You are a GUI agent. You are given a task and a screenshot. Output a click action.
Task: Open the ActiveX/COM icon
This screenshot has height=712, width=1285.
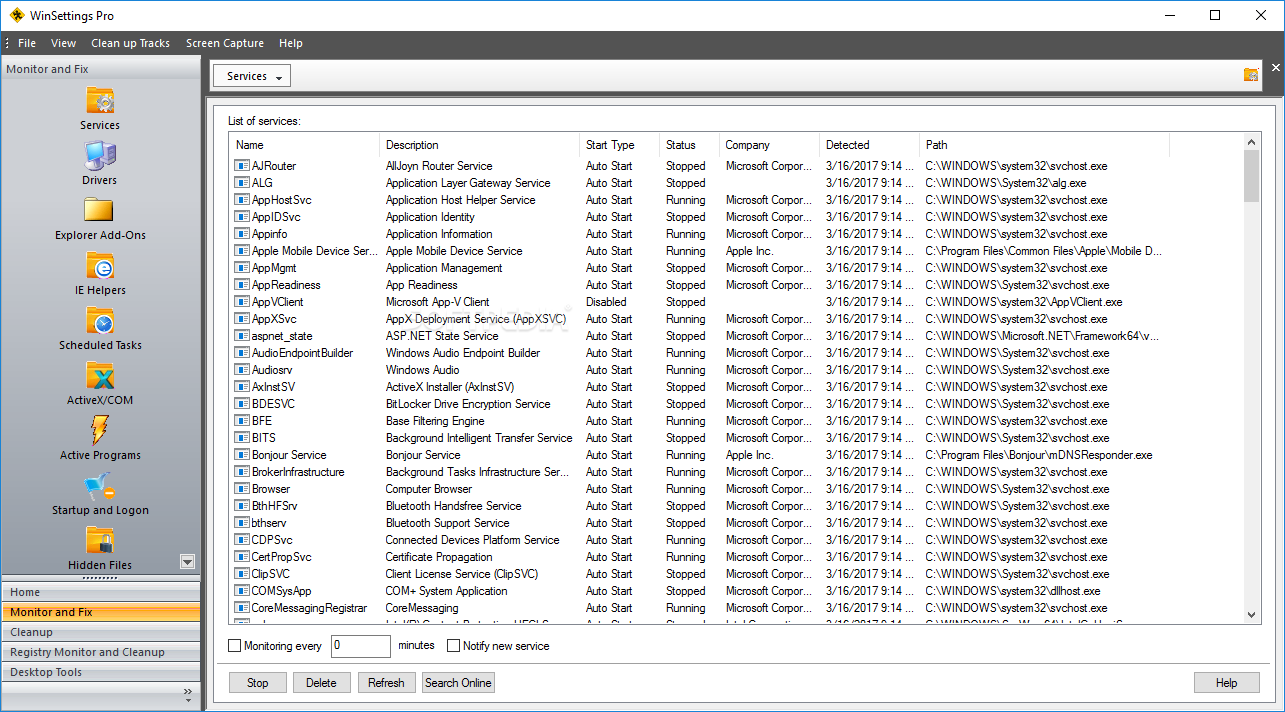[100, 376]
